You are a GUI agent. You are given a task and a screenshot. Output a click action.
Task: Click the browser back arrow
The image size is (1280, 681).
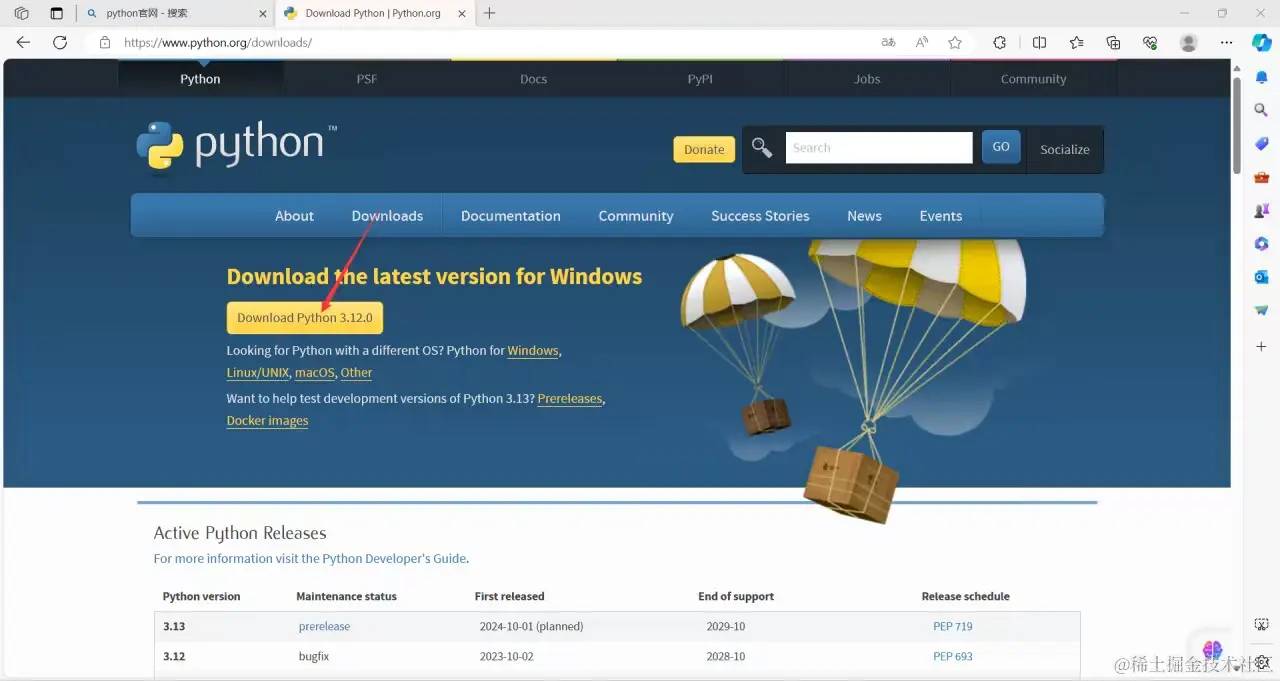click(23, 43)
